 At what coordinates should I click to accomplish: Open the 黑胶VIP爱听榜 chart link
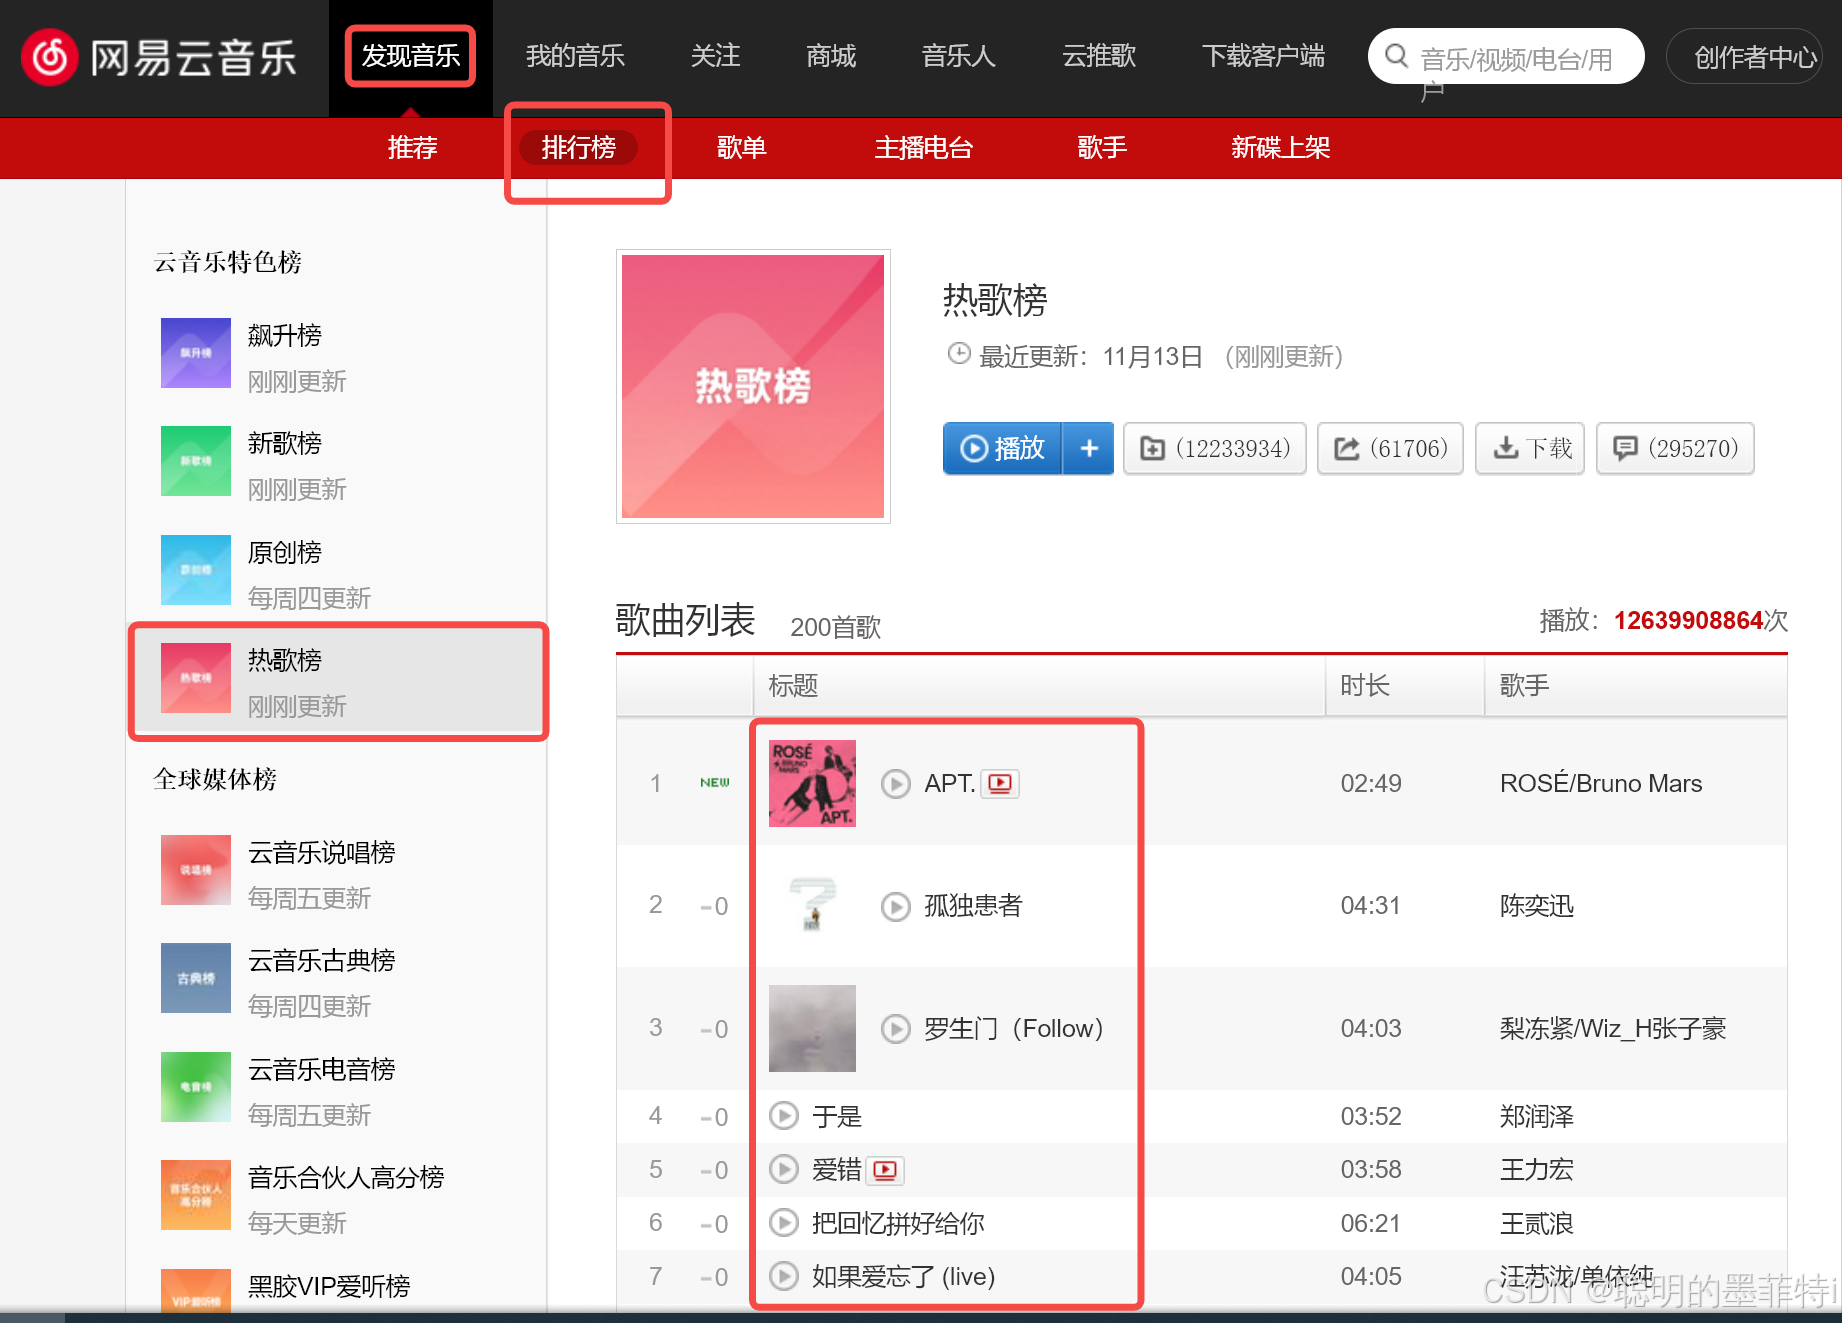pyautogui.click(x=329, y=1286)
